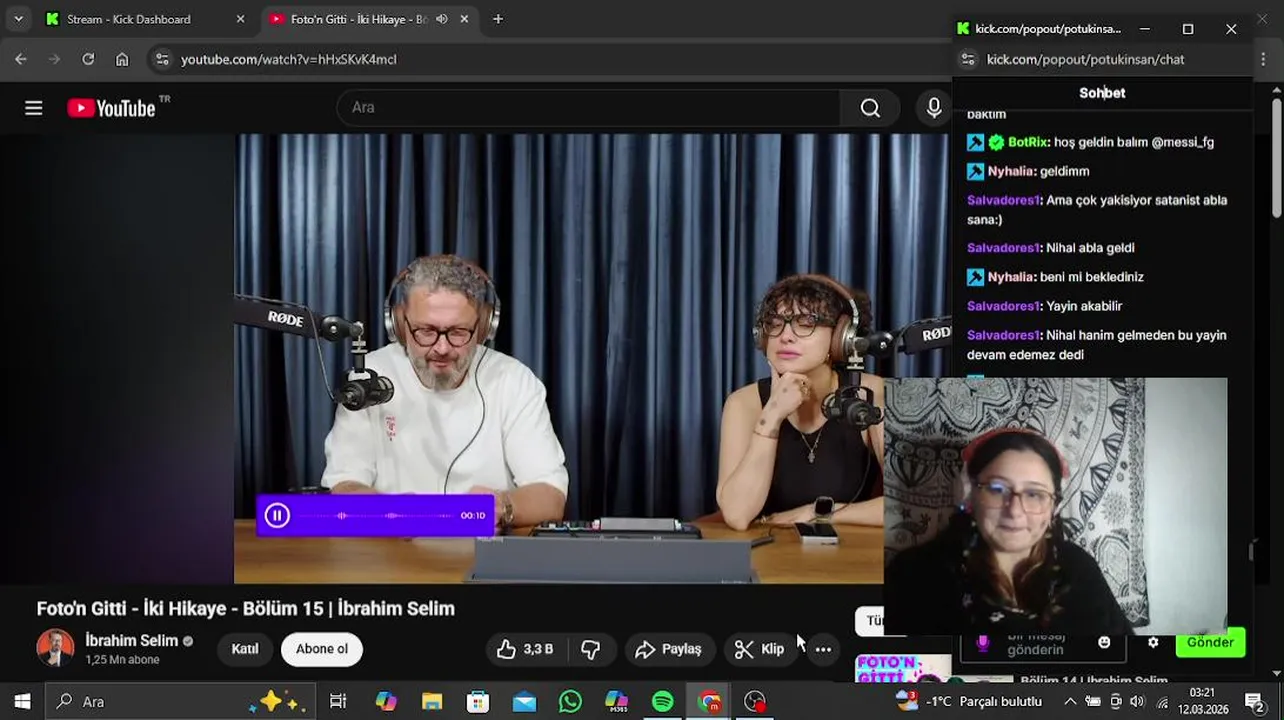This screenshot has height=720, width=1284.
Task: Click the youtube.com address bar URL
Action: (288, 59)
